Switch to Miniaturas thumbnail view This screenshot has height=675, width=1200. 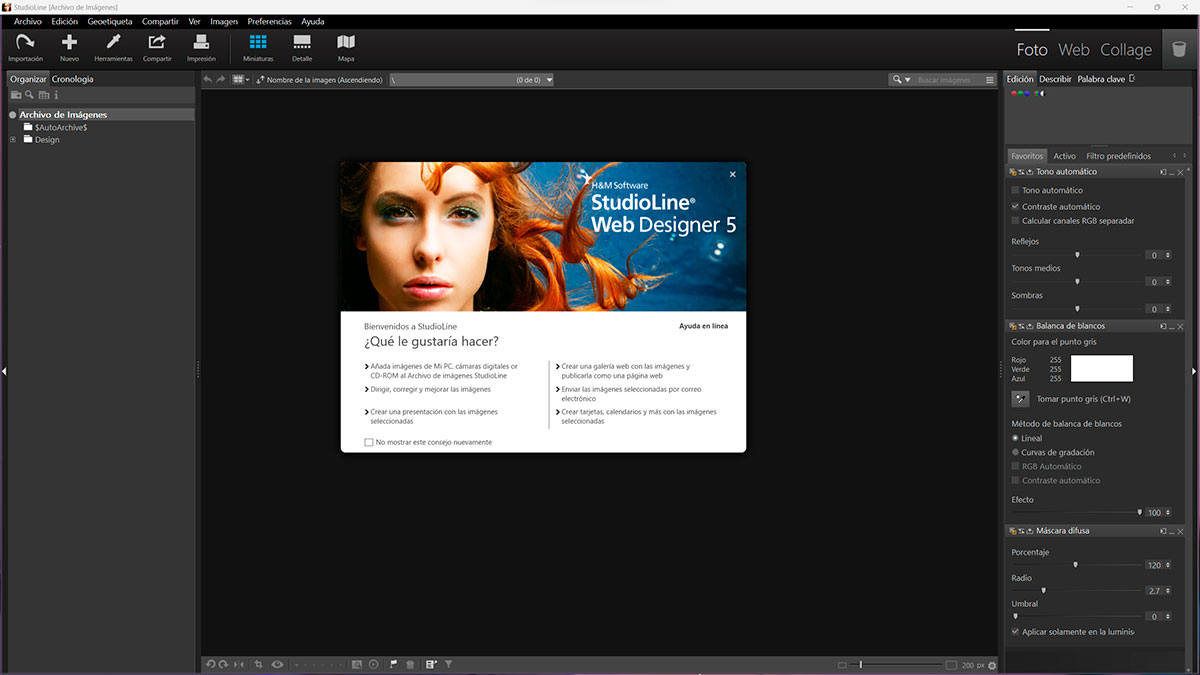point(258,47)
